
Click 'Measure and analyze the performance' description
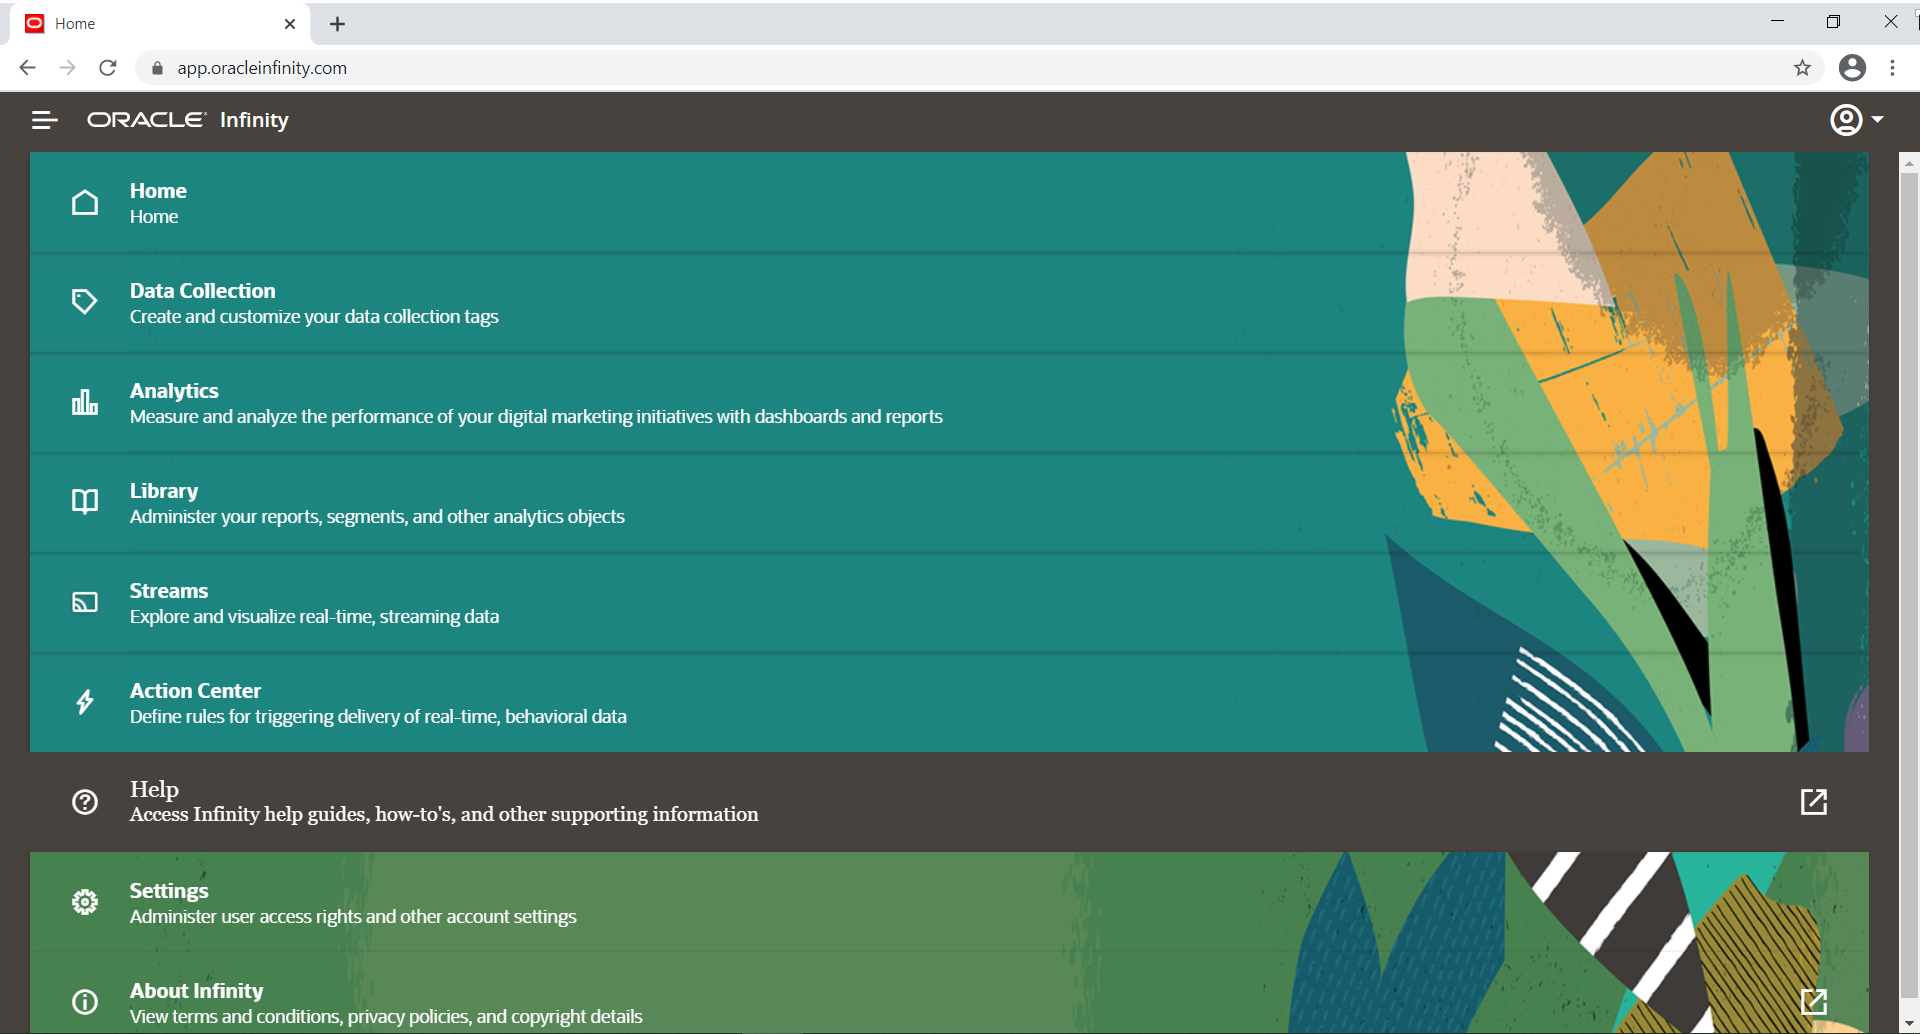[536, 417]
